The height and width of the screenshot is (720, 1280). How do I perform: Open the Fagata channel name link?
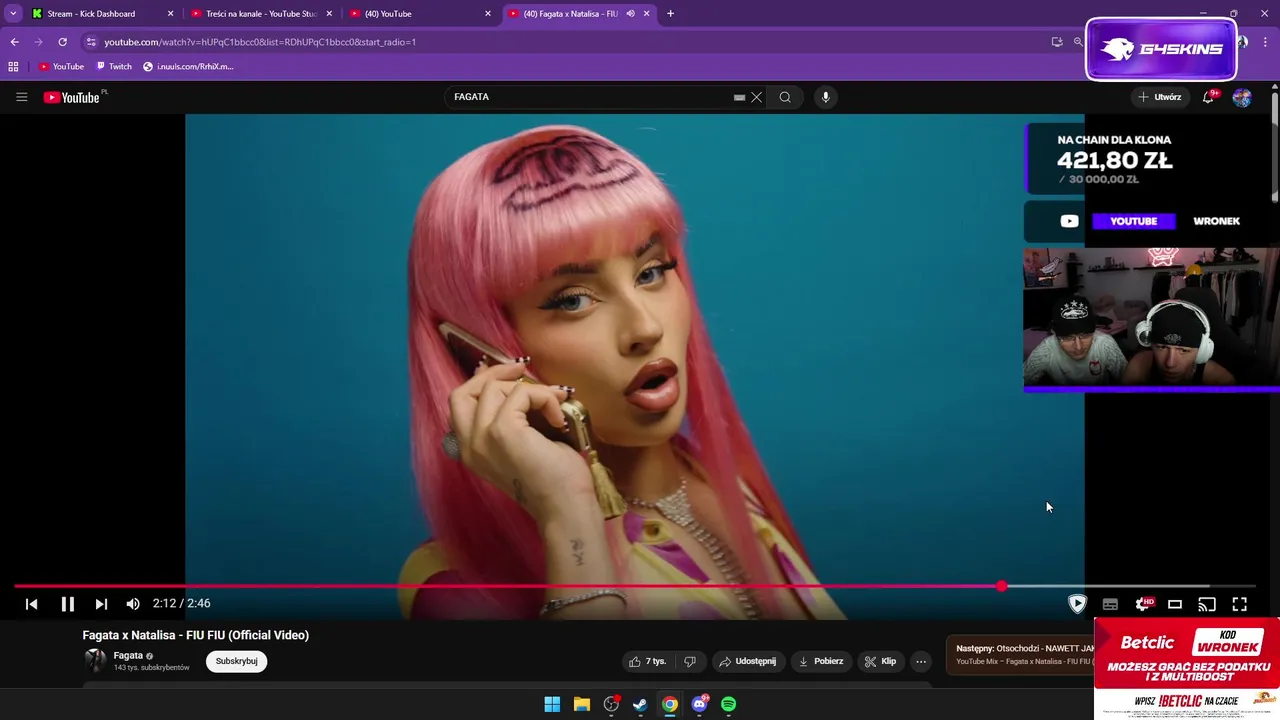(128, 655)
